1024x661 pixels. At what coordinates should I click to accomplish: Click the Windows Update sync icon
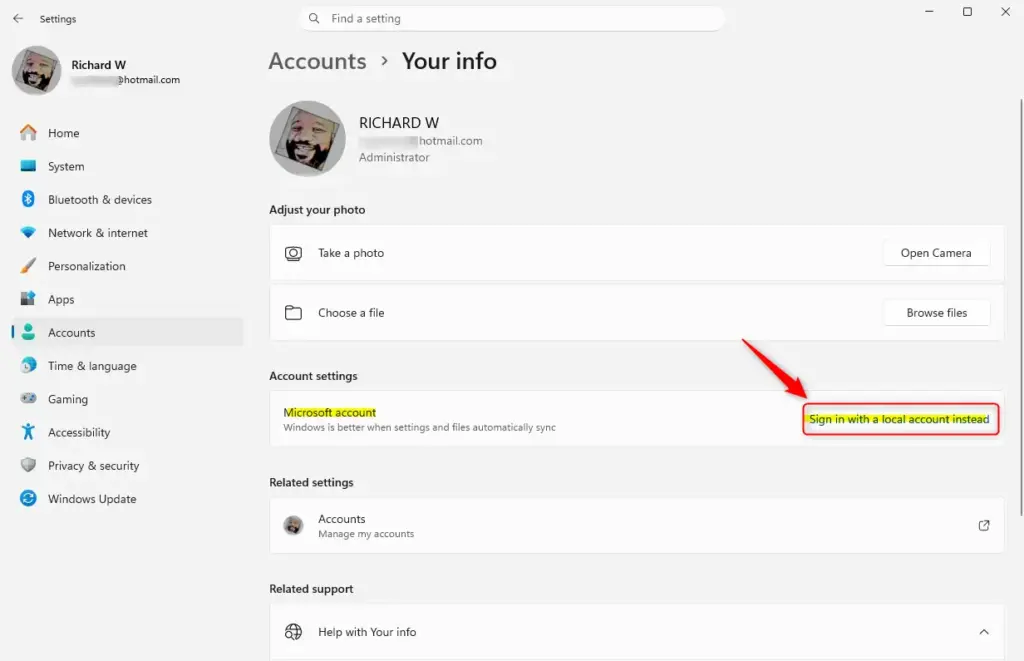pos(28,498)
